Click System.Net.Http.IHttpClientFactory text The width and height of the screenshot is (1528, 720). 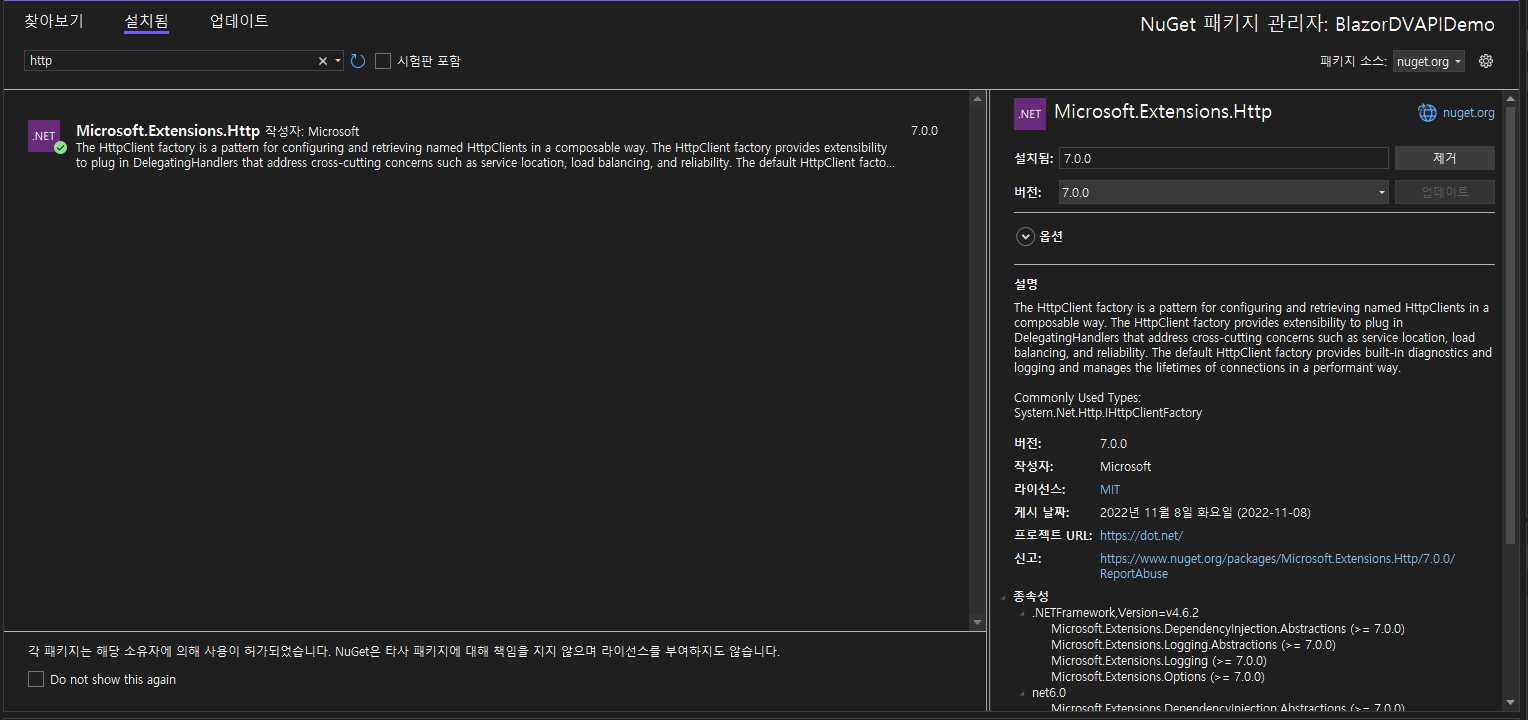[1108, 413]
